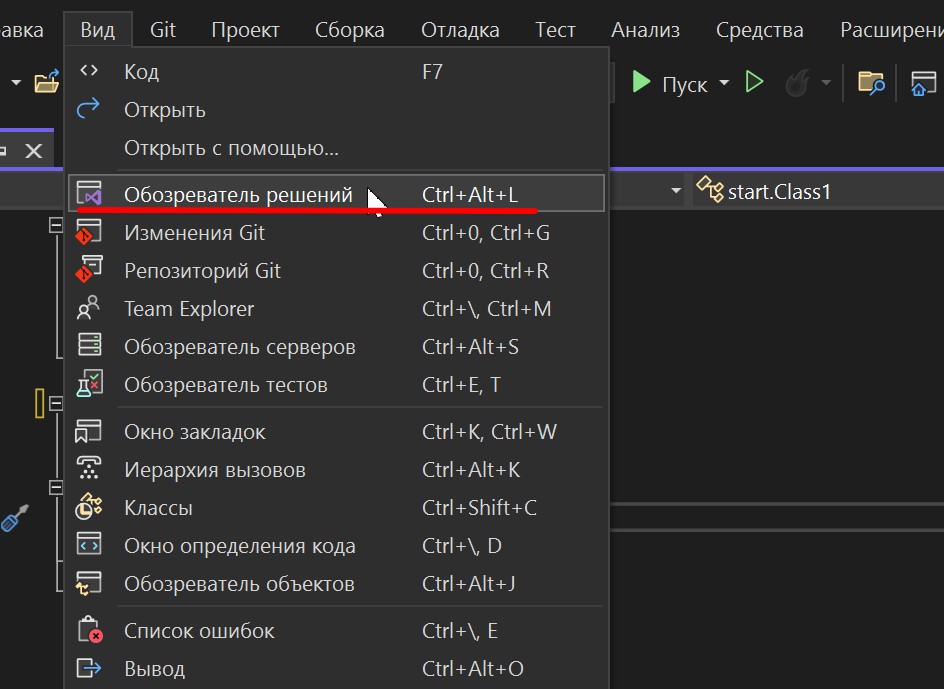Open the navigation dropdown left of start.Class1

click(x=676, y=192)
